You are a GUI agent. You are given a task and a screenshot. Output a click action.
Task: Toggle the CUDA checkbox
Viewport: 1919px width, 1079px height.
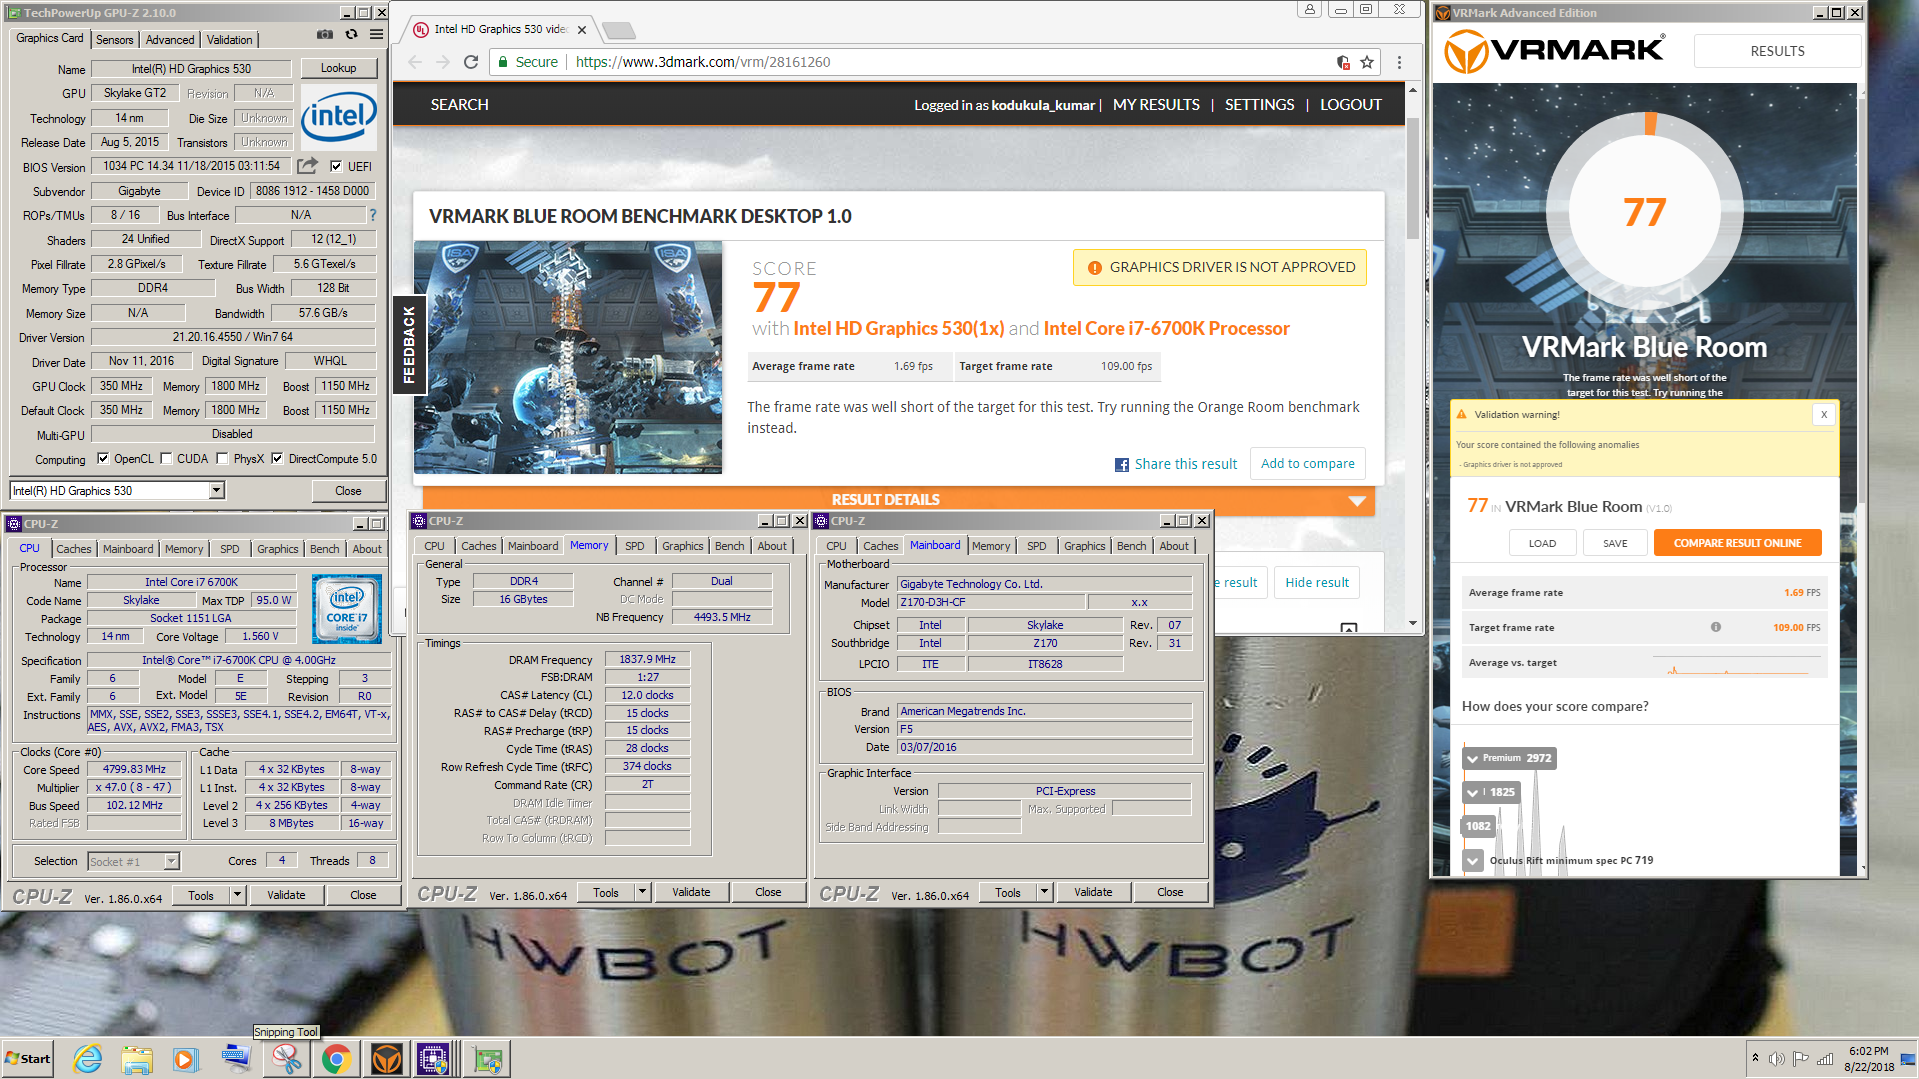point(166,459)
